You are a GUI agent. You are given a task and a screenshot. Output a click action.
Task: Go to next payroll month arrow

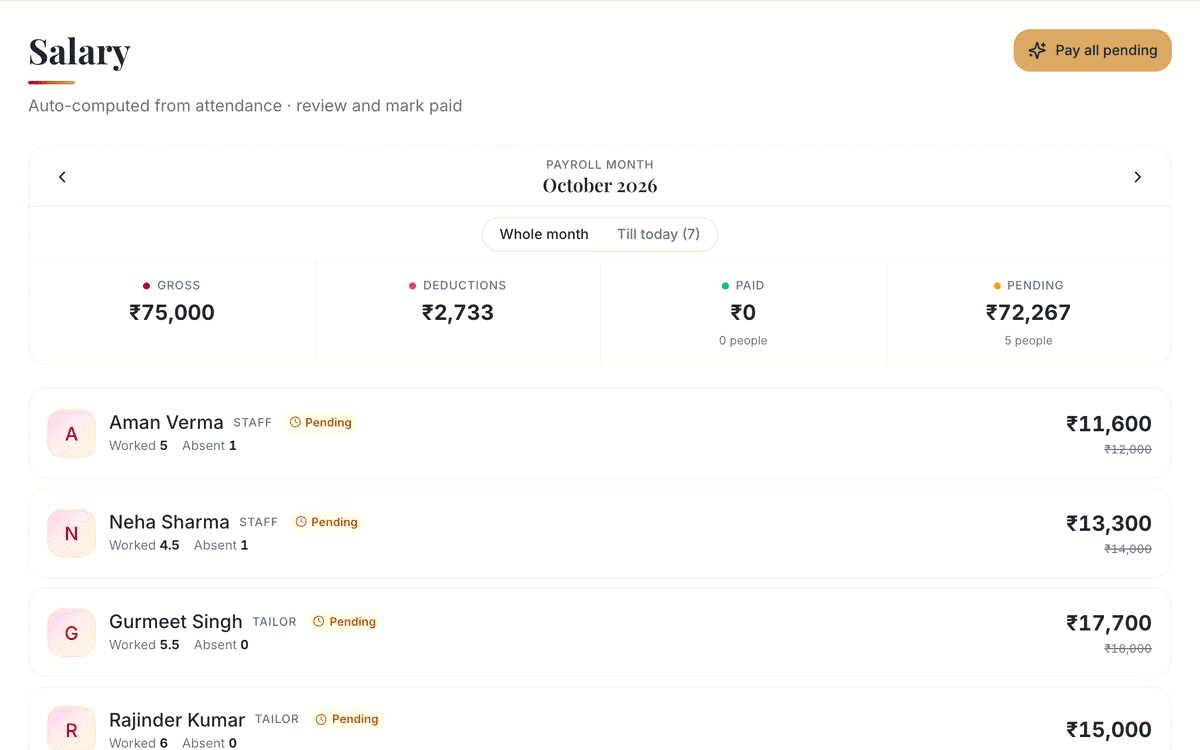(x=1137, y=177)
